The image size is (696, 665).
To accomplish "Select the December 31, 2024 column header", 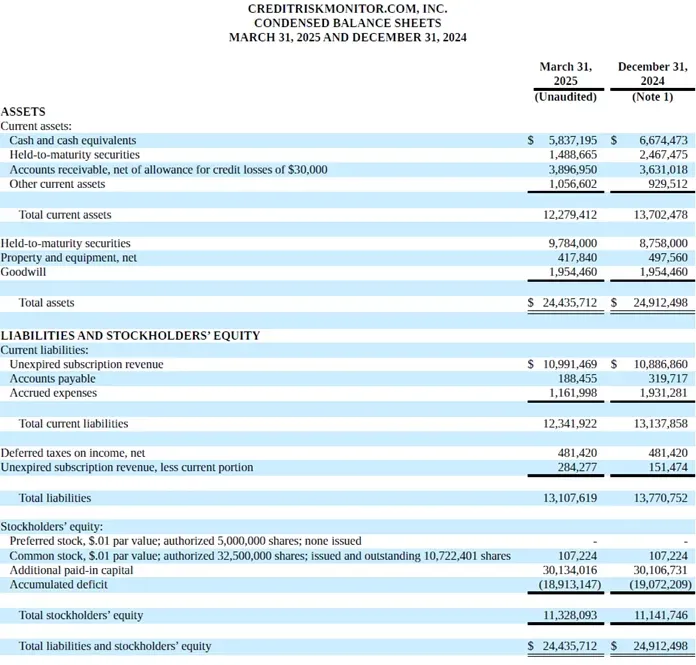I will point(652,74).
